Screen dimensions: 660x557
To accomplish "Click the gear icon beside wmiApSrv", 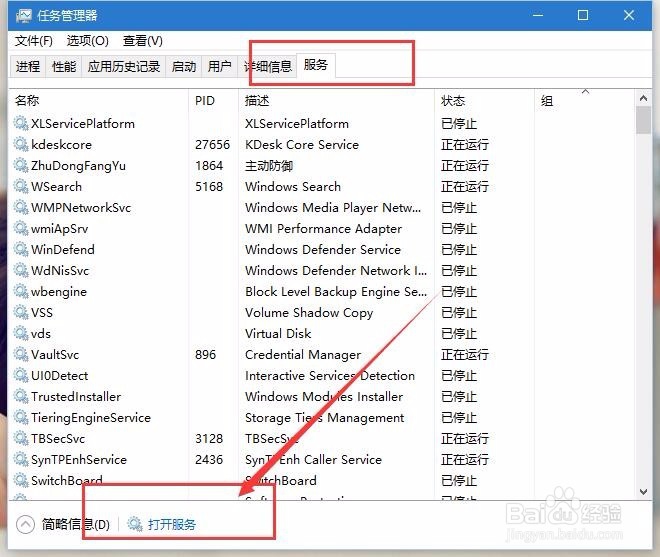I will (21, 228).
